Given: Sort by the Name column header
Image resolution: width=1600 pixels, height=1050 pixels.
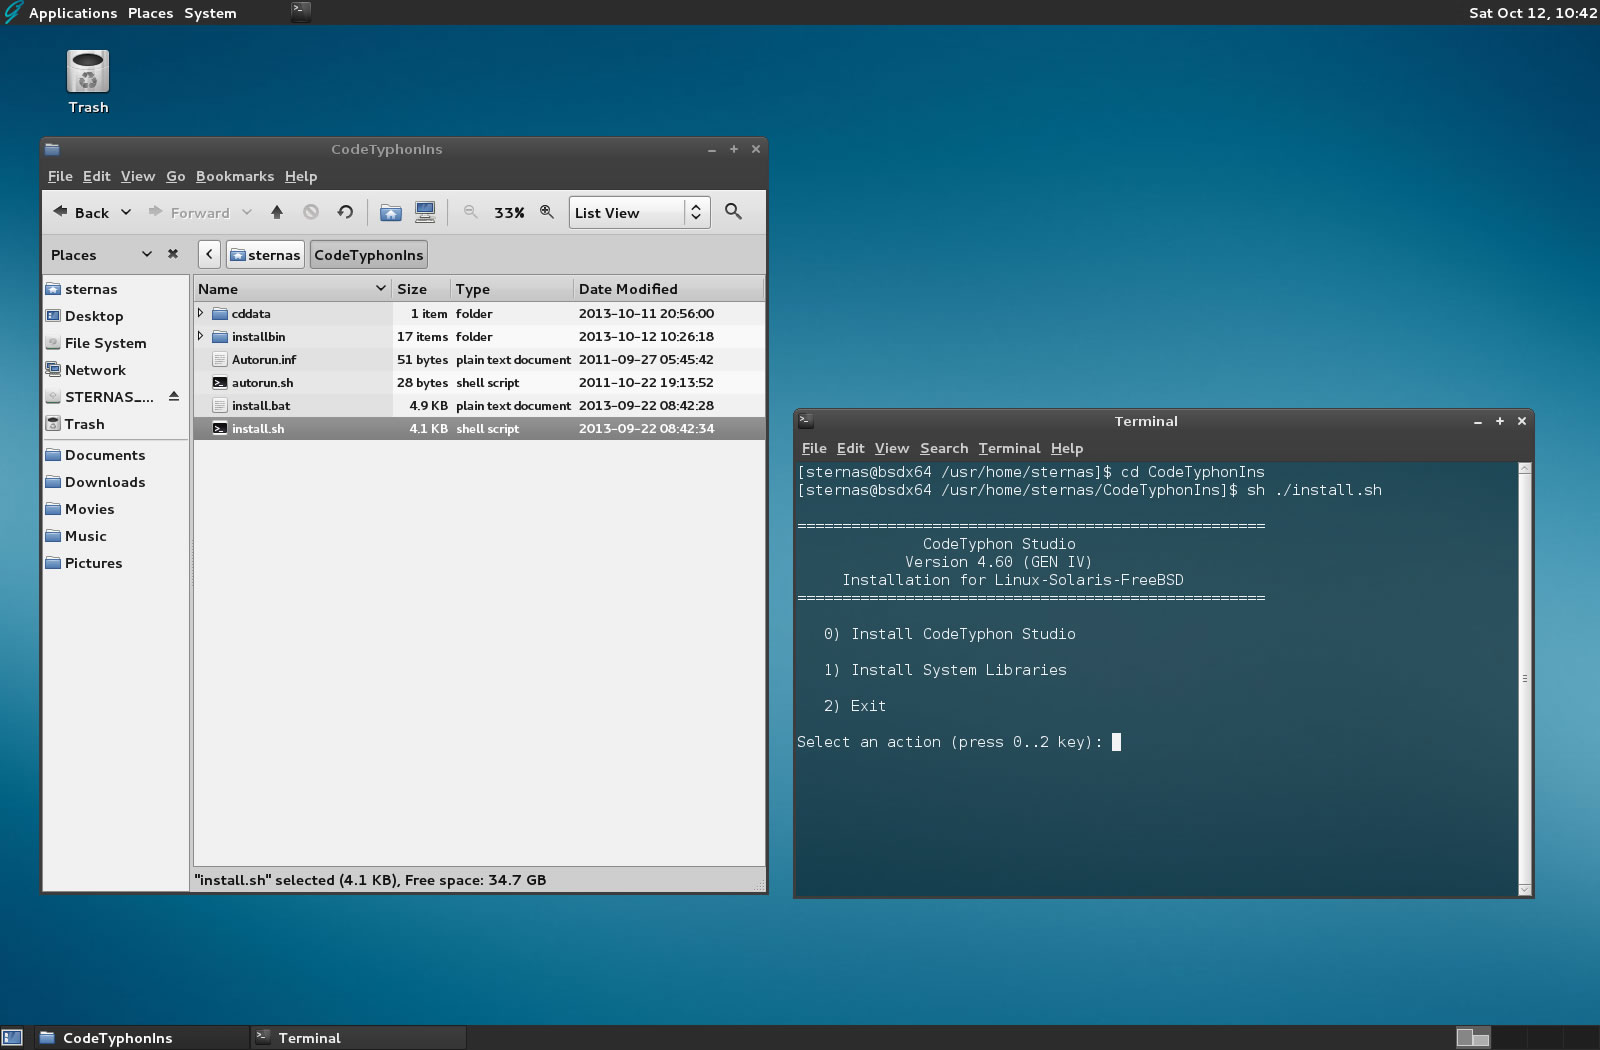Looking at the screenshot, I should pyautogui.click(x=292, y=289).
